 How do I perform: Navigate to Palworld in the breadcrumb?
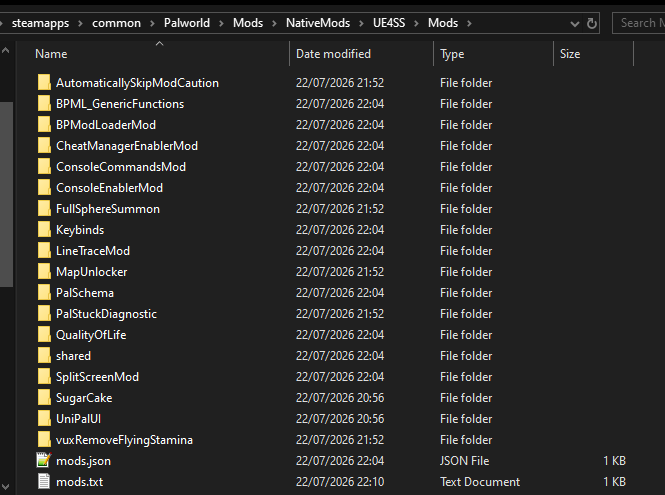pos(187,23)
